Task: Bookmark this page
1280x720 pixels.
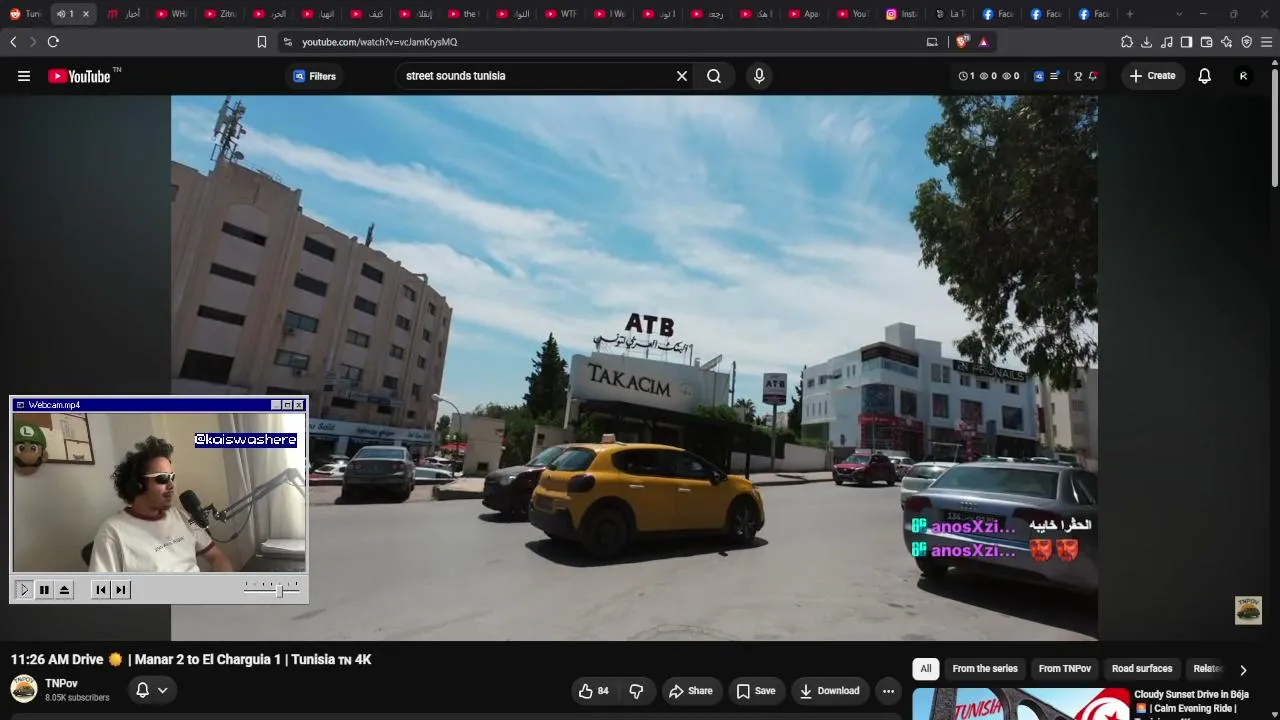Action: point(261,42)
